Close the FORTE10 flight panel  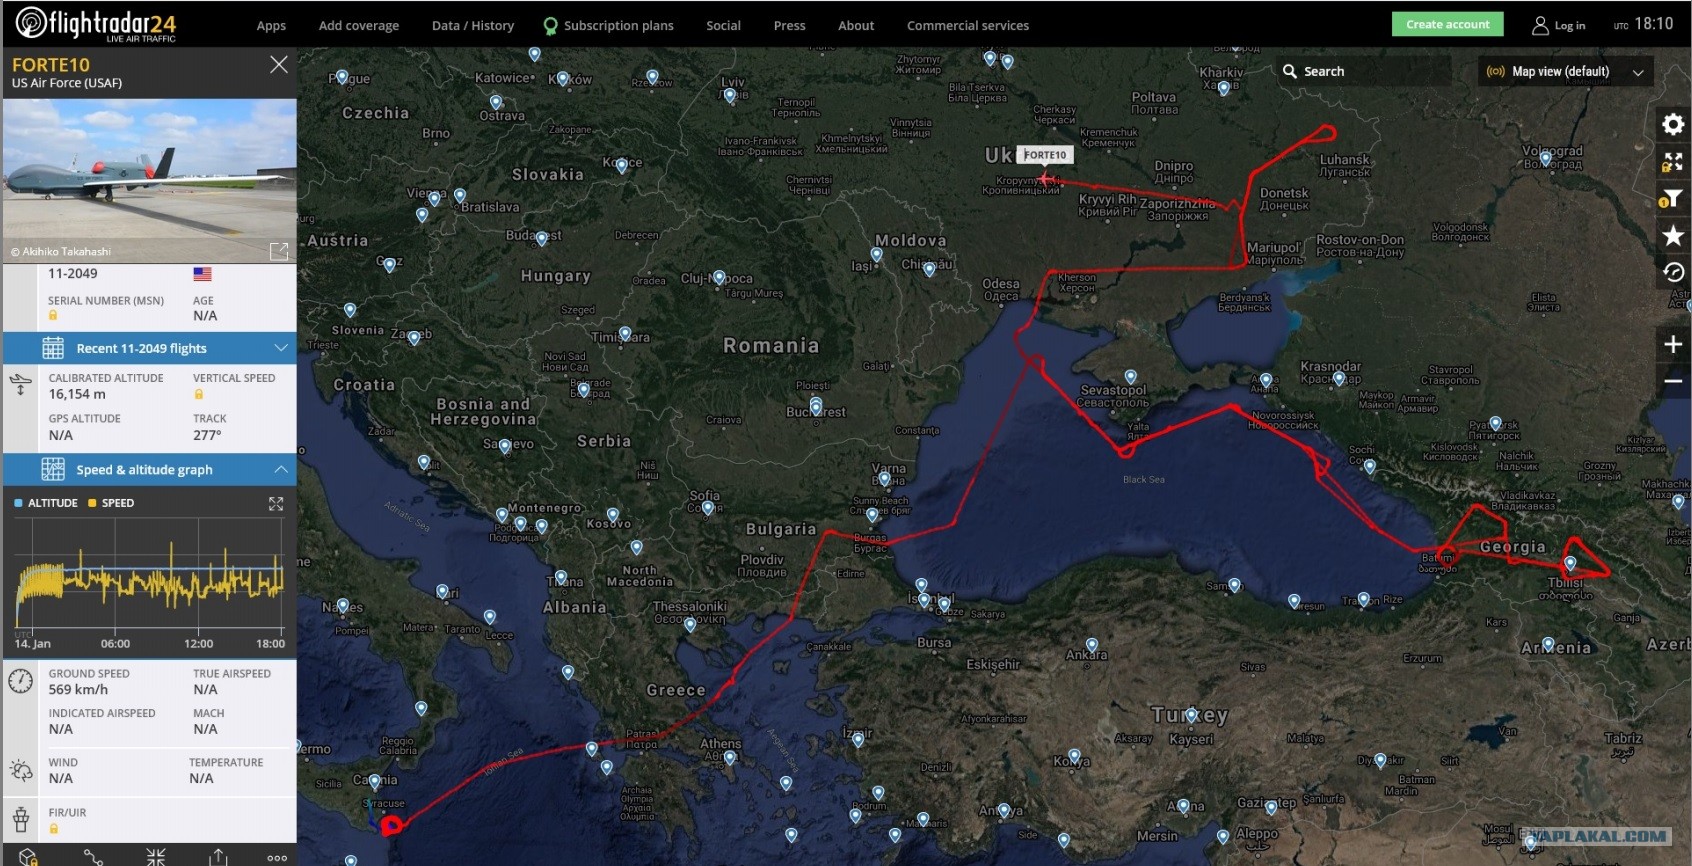tap(279, 65)
